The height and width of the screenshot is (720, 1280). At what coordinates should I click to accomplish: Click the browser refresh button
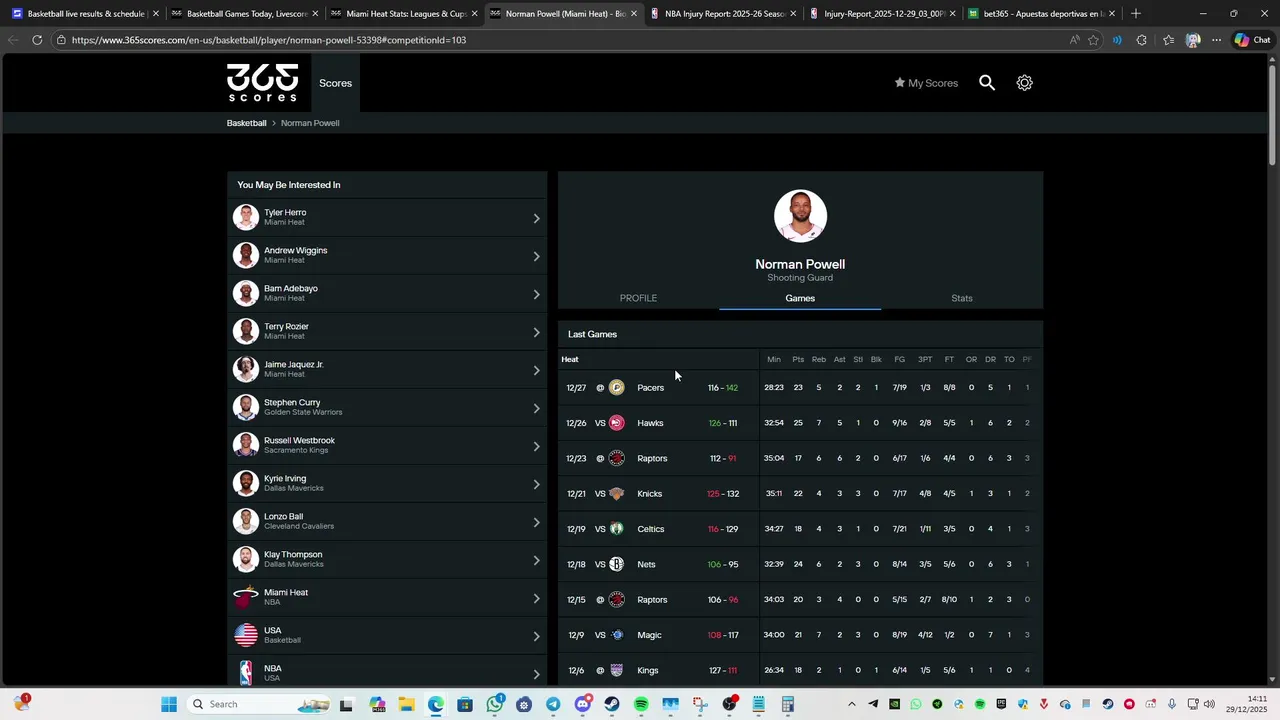coord(37,40)
